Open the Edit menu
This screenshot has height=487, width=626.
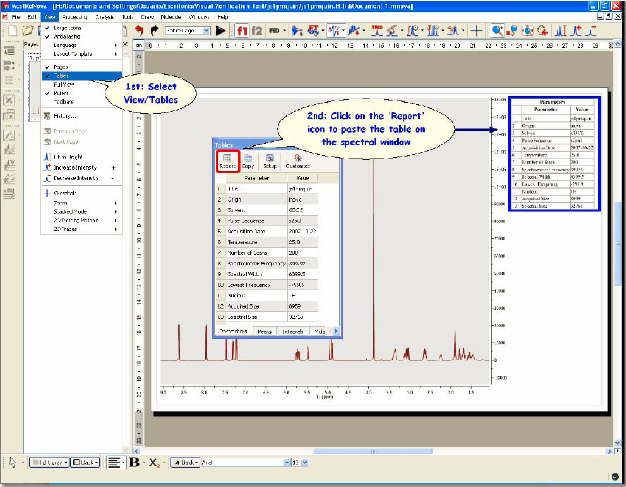coord(32,17)
